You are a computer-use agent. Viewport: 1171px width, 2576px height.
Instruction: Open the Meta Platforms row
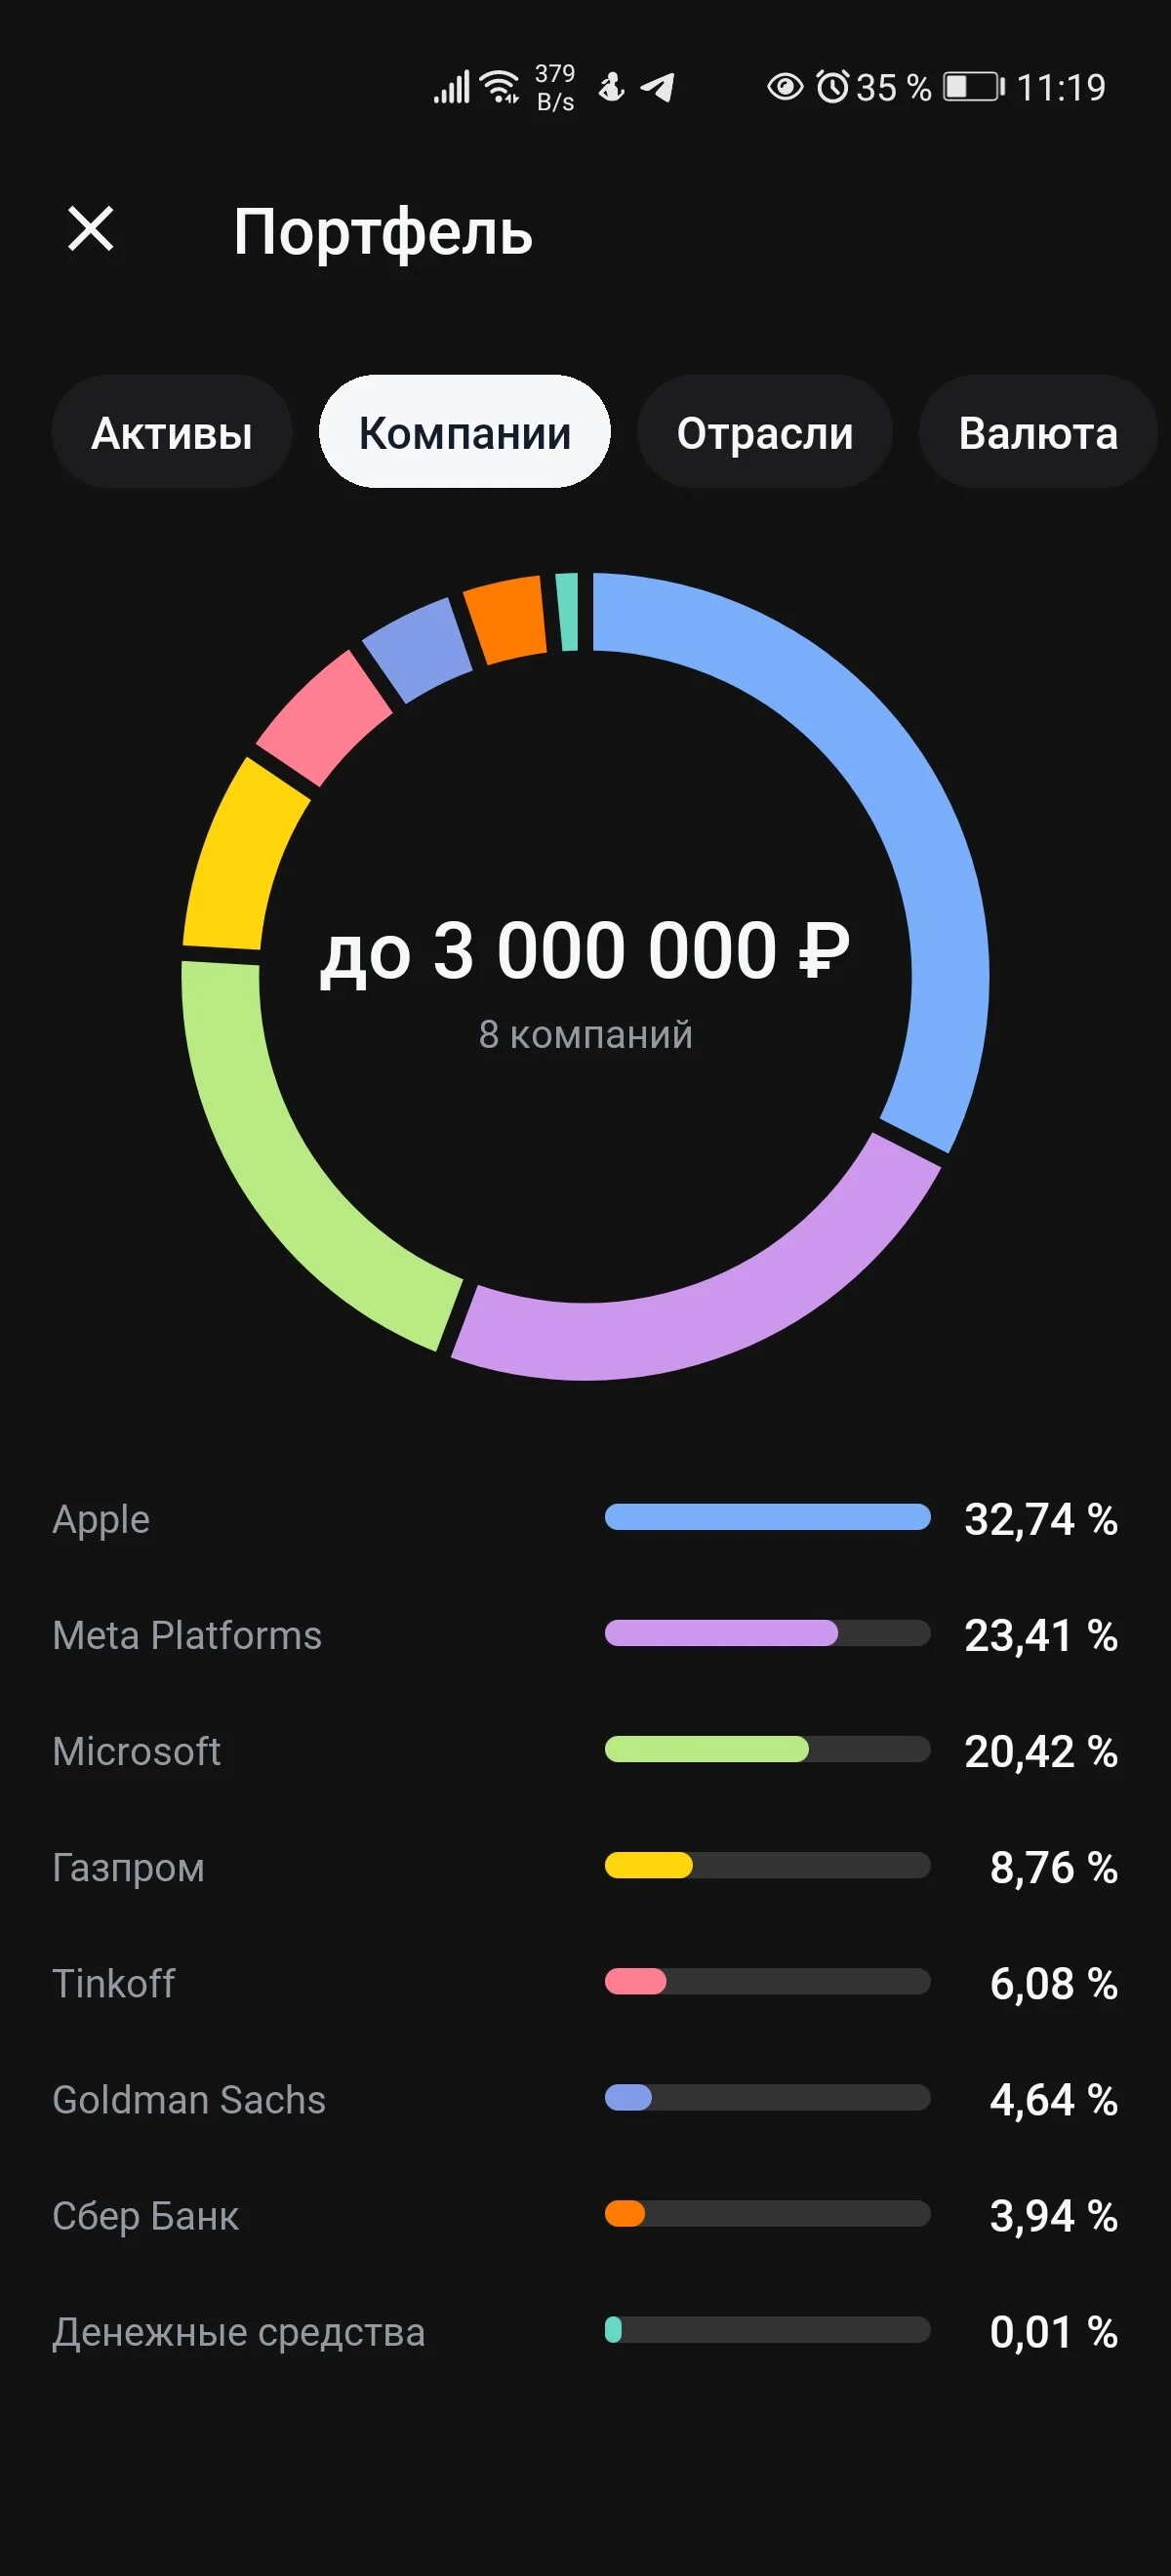[585, 1634]
